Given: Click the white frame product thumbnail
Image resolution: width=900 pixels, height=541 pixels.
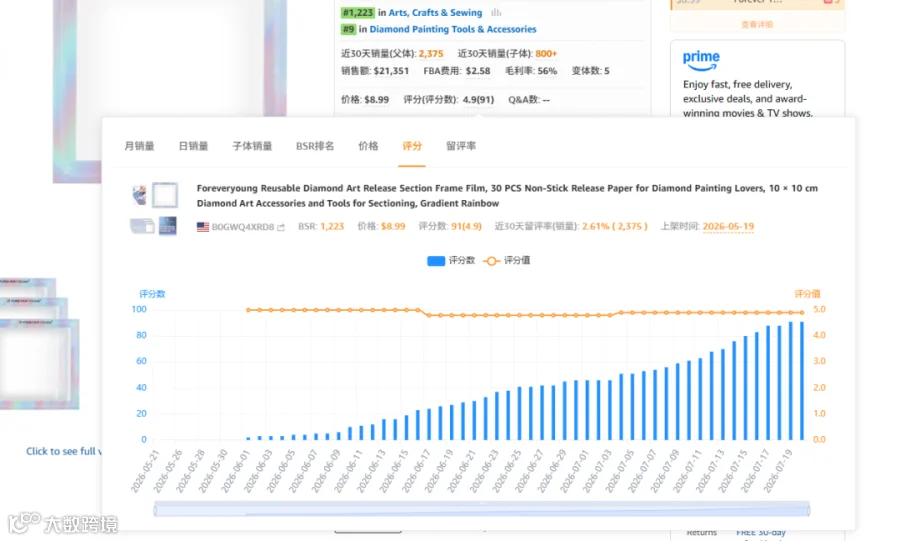Looking at the screenshot, I should (x=165, y=195).
